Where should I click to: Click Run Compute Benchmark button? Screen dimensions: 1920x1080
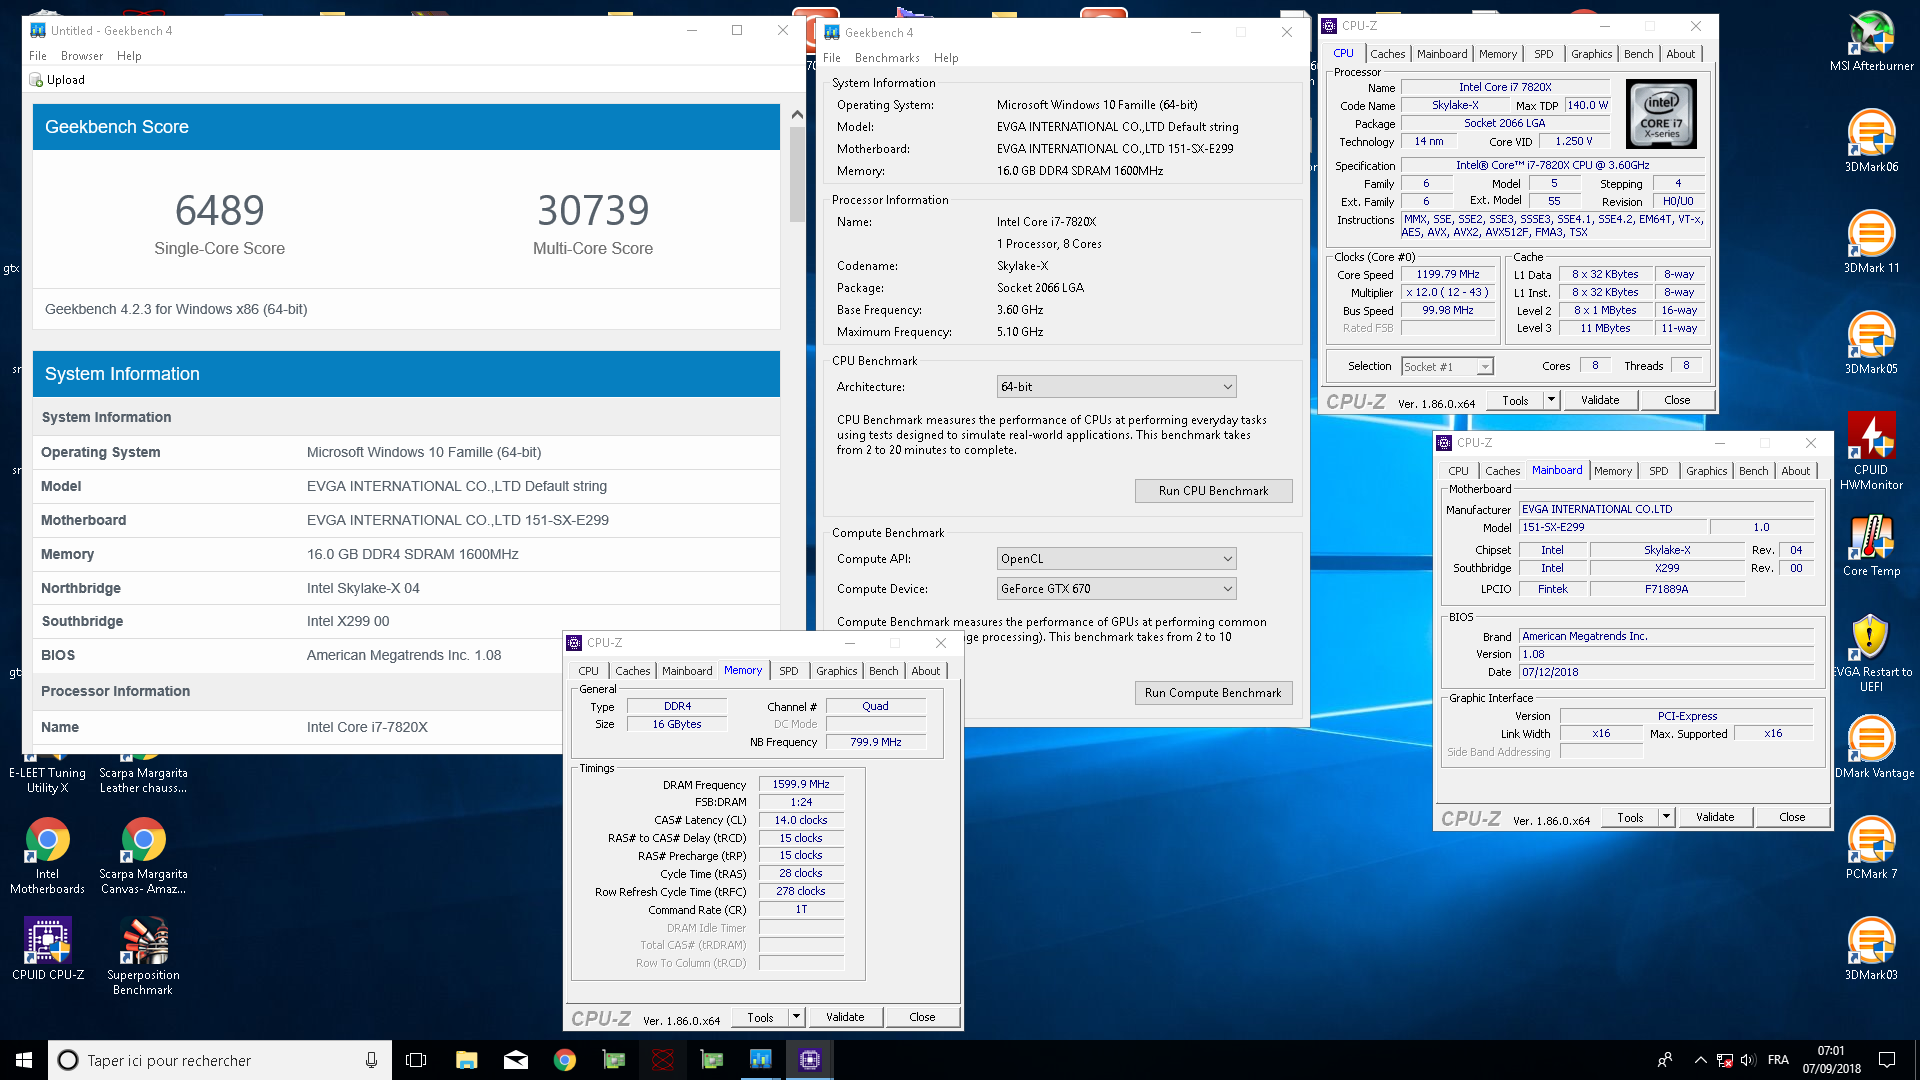click(x=1213, y=693)
